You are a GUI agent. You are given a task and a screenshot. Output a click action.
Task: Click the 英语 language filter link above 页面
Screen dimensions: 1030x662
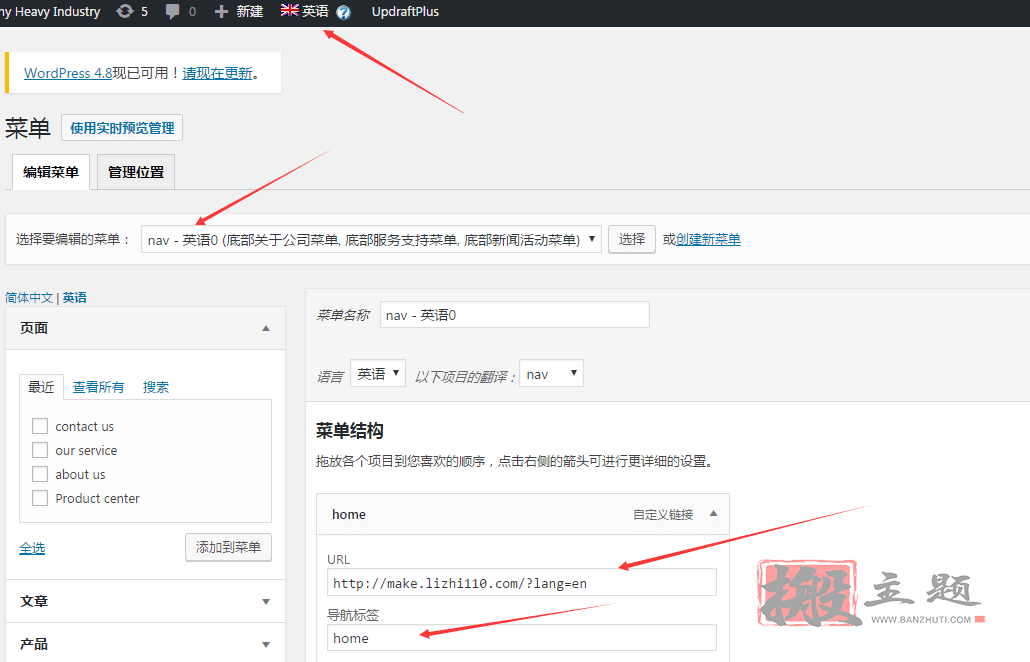(x=75, y=298)
